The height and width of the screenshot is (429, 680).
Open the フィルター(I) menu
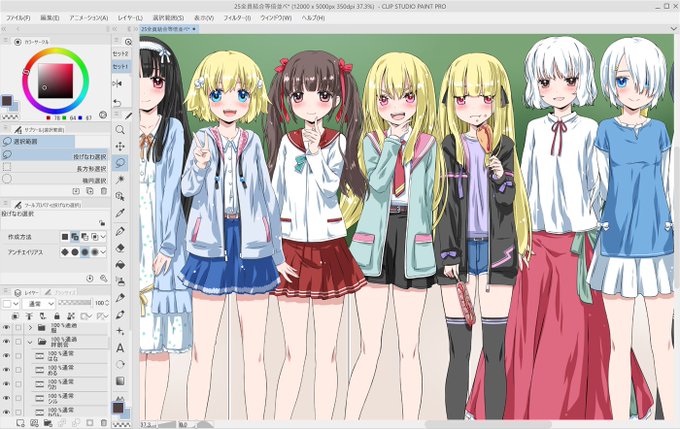coord(237,18)
